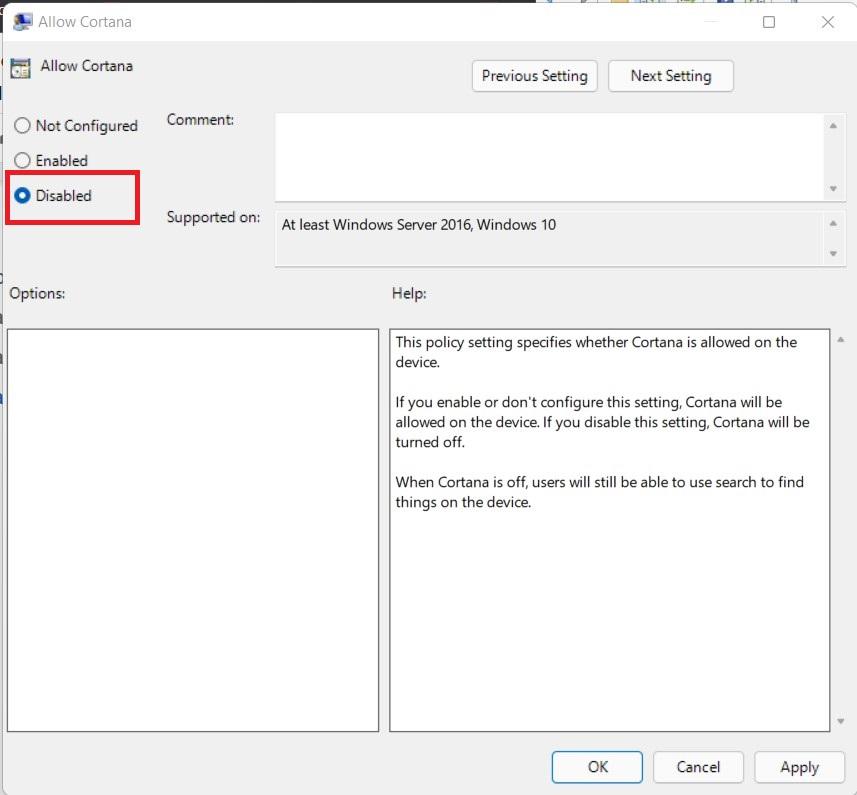Click inside the Comment text box
The height and width of the screenshot is (795, 857).
pos(548,157)
